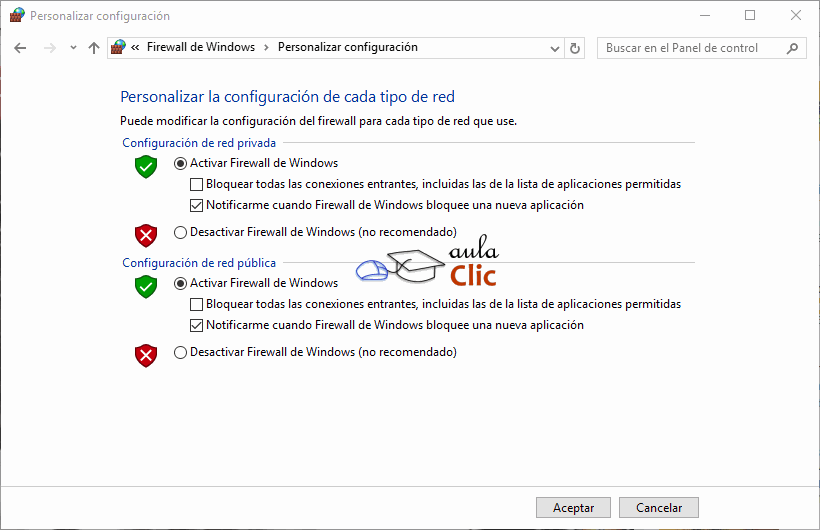This screenshot has width=820, height=530.
Task: Open the recent locations dropdown arrow
Action: (73, 48)
